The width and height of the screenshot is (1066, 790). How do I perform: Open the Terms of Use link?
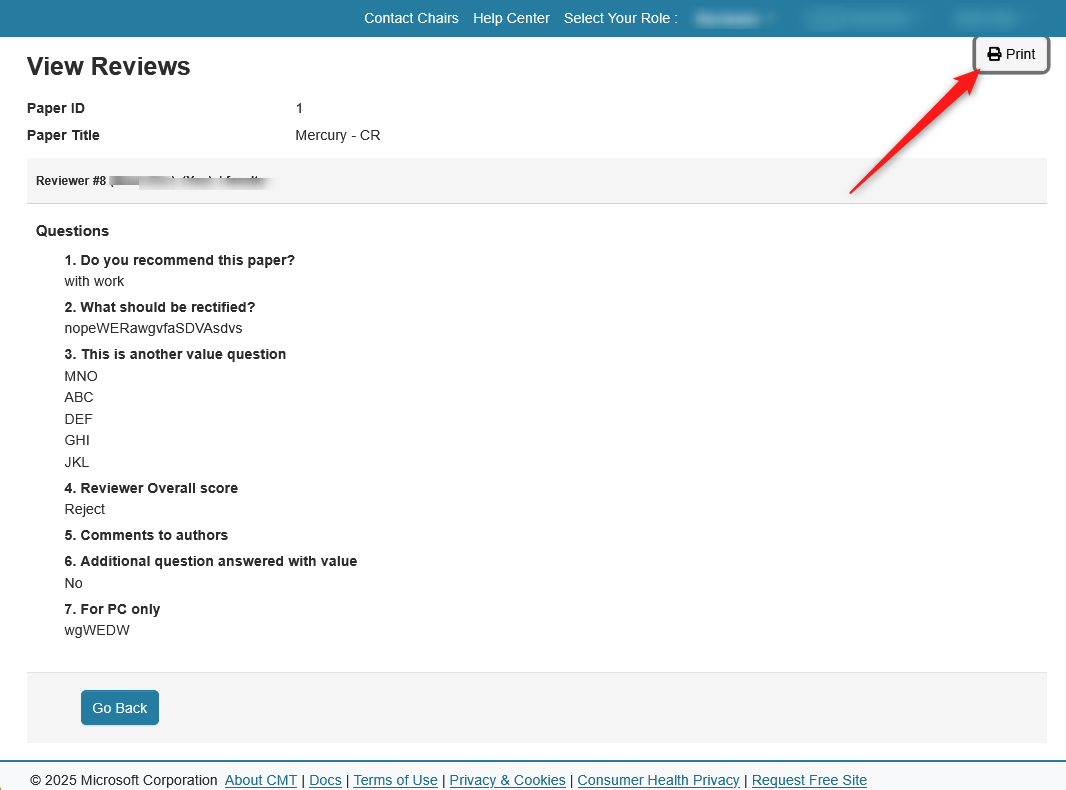(x=395, y=780)
